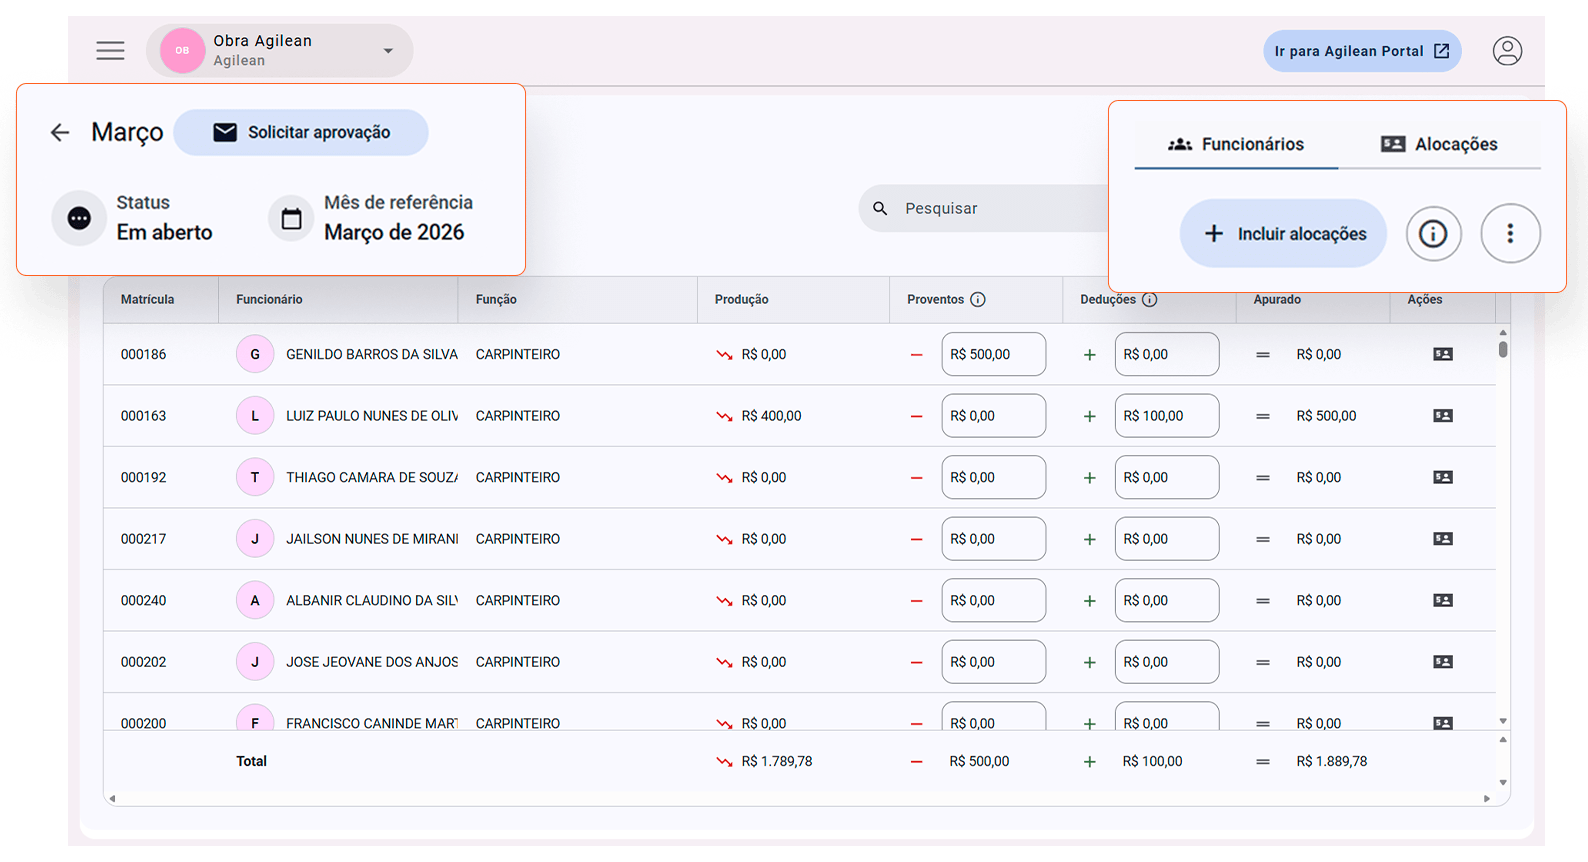Click the horizontal scroll right arrow

pos(1487,798)
